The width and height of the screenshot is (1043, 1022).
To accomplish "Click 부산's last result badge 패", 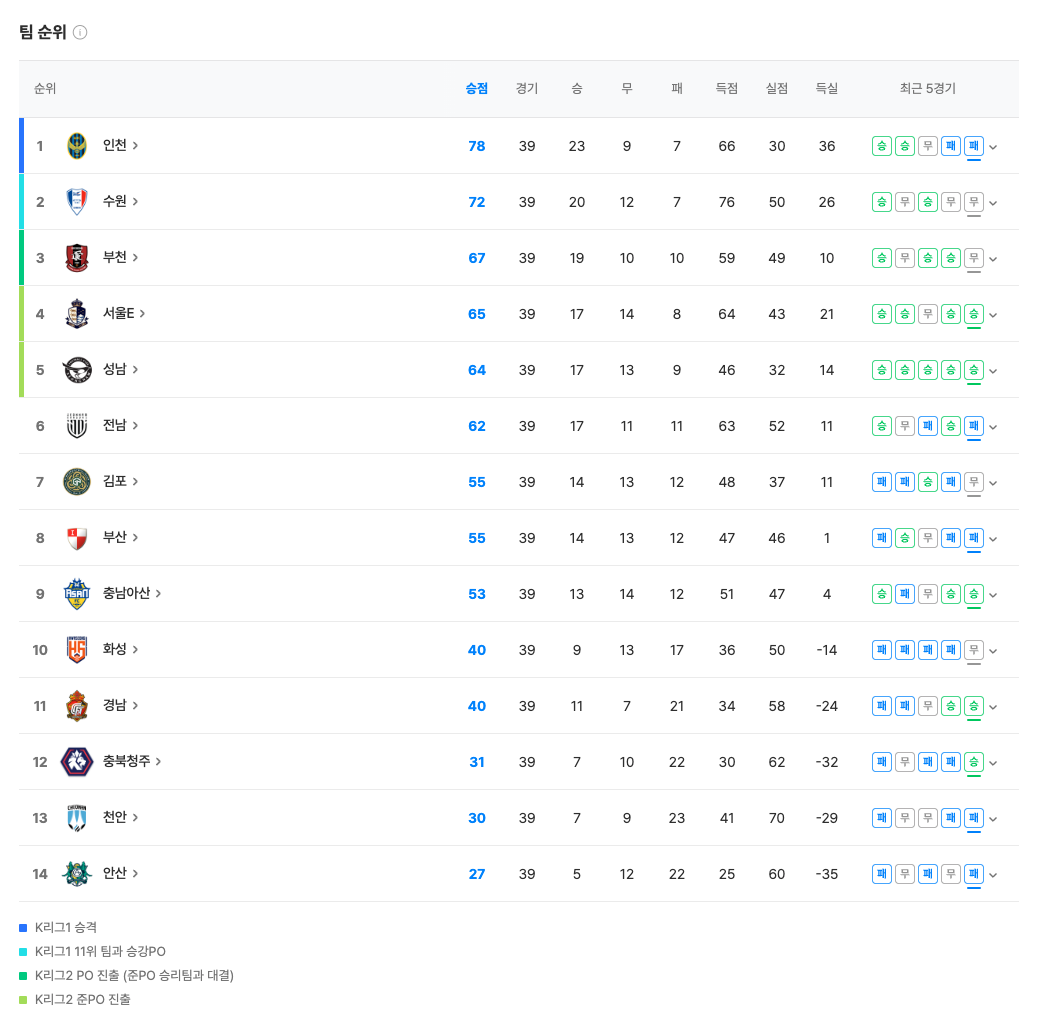I will pos(973,538).
